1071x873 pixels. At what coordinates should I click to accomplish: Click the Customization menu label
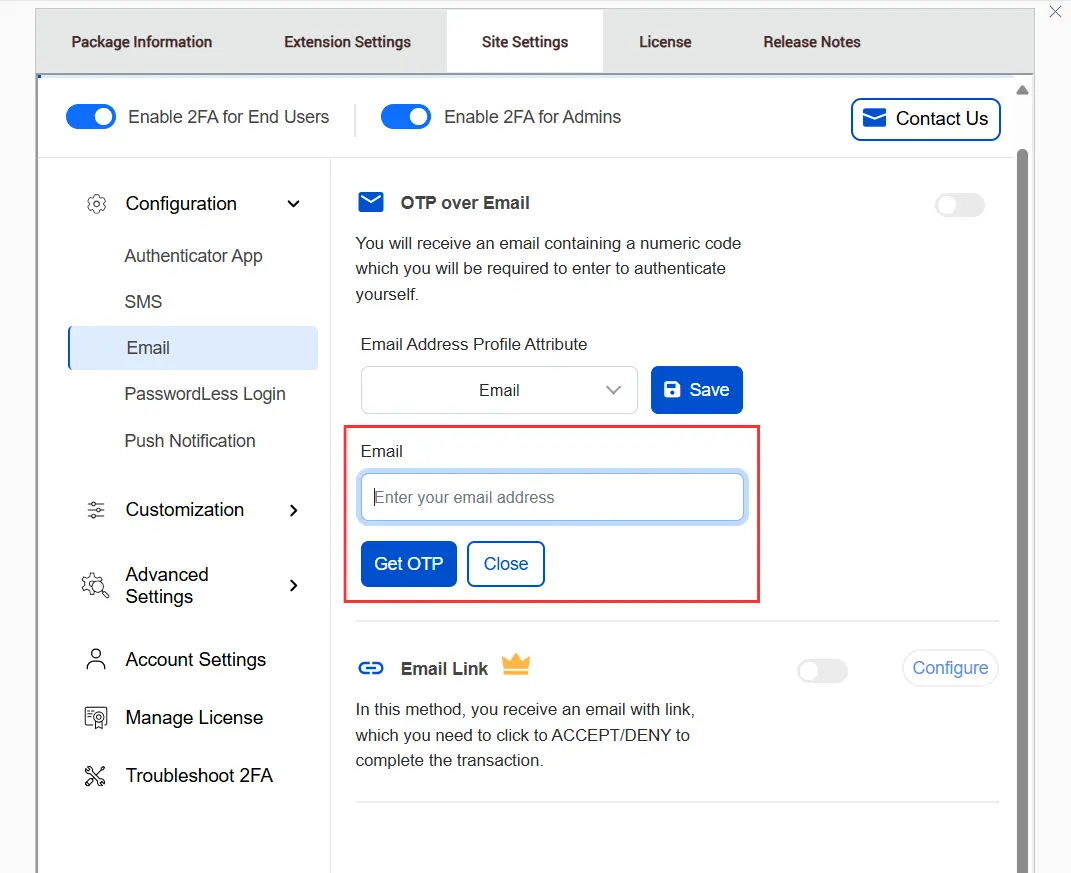[184, 510]
